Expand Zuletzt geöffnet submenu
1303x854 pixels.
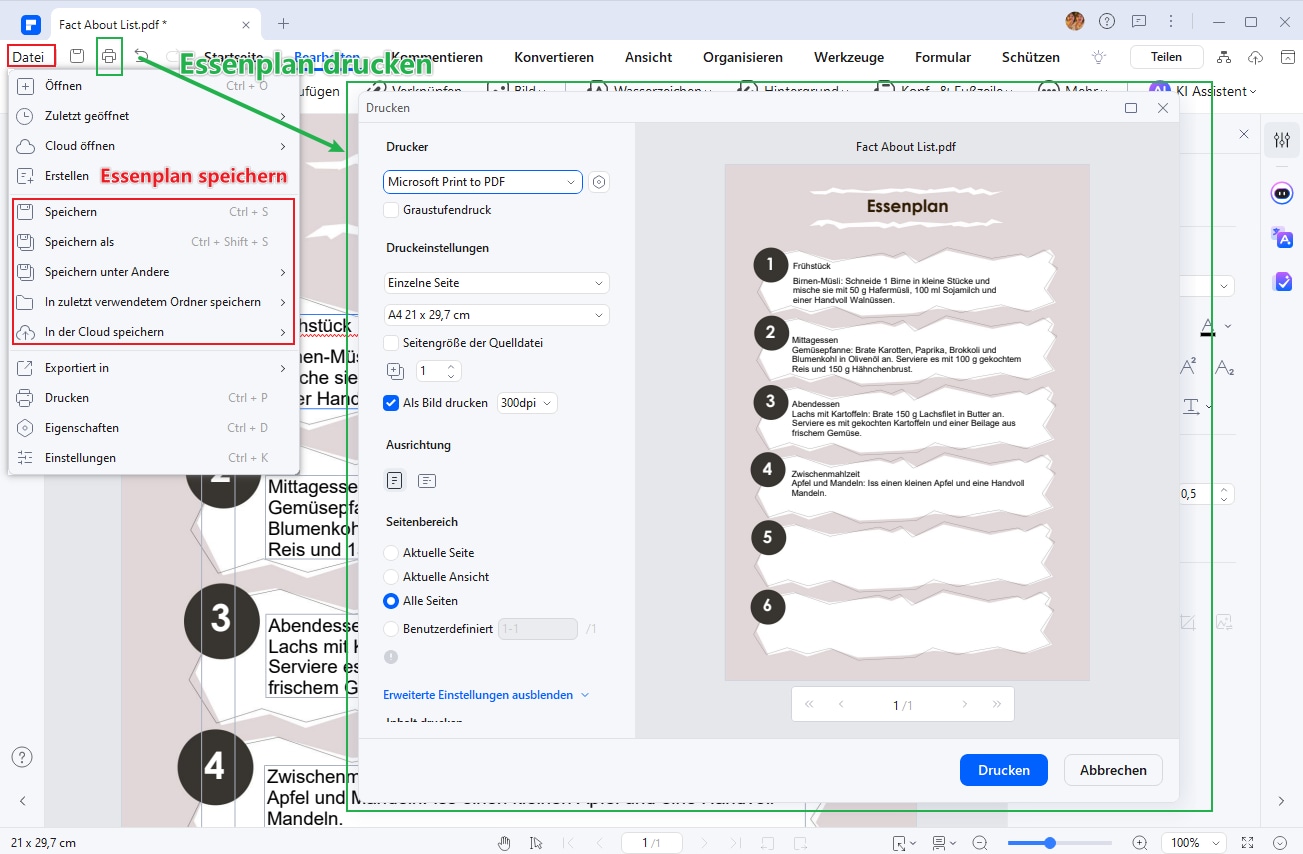(153, 116)
